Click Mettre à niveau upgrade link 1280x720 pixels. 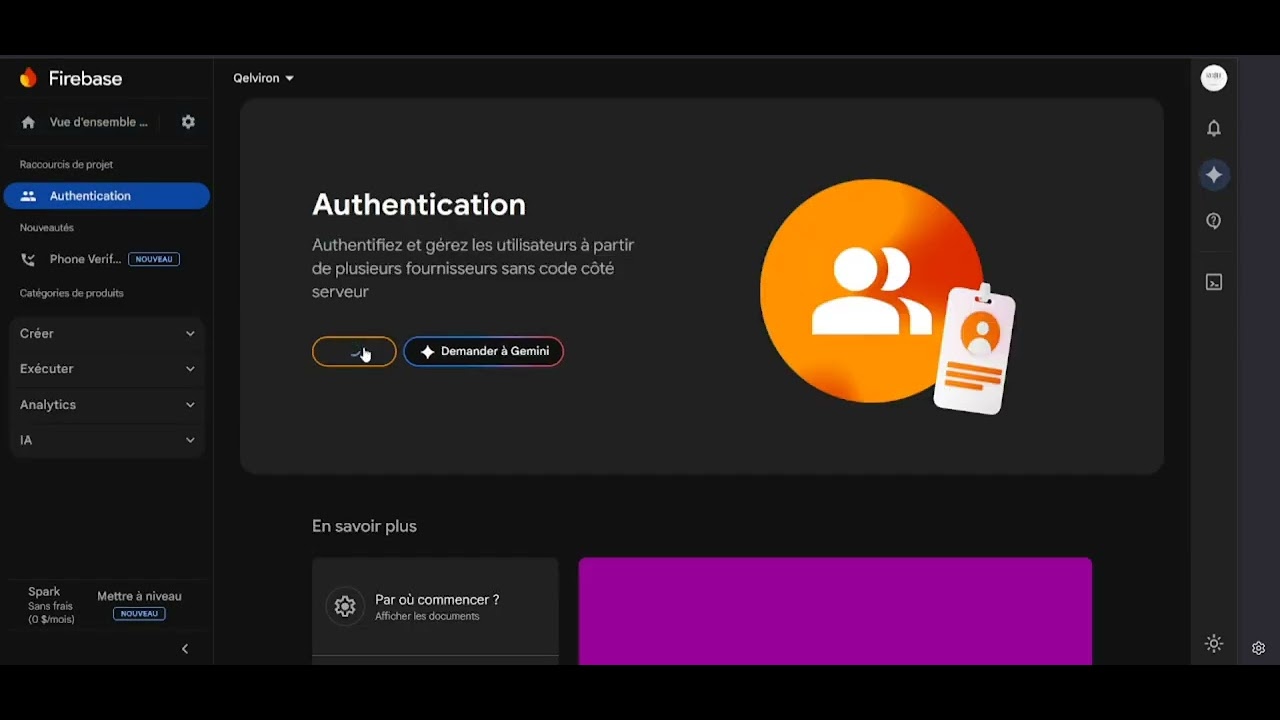coord(139,596)
